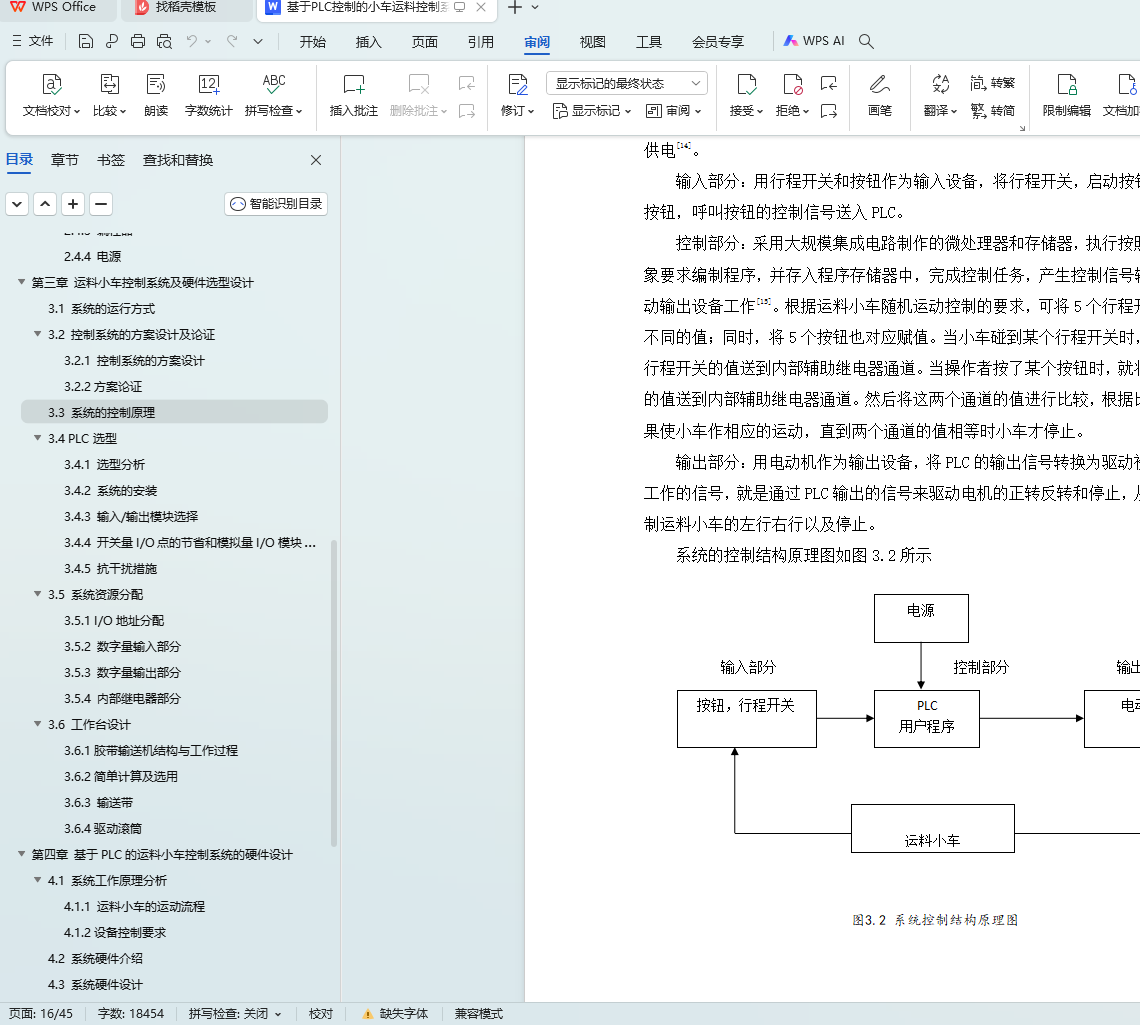Start 朗读 read aloud
Viewport: 1140px width, 1025px height.
pos(156,95)
